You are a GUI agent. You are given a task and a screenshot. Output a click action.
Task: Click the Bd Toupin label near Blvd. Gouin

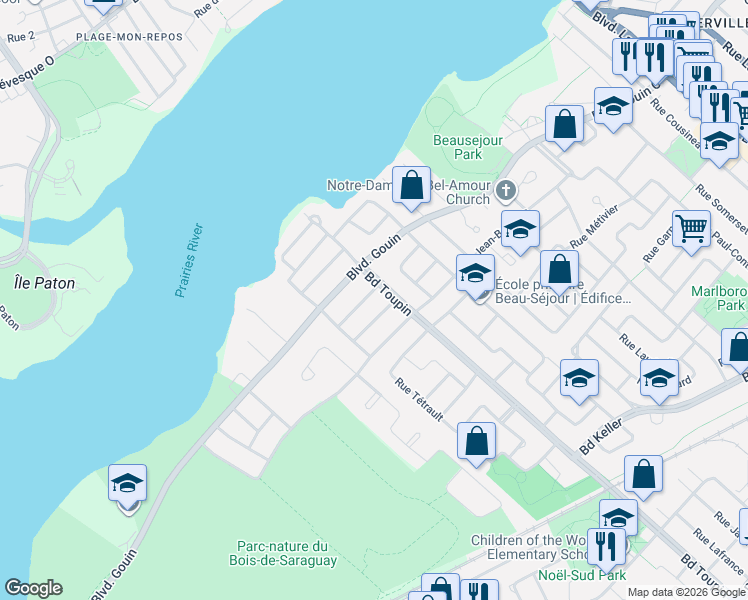[388, 293]
